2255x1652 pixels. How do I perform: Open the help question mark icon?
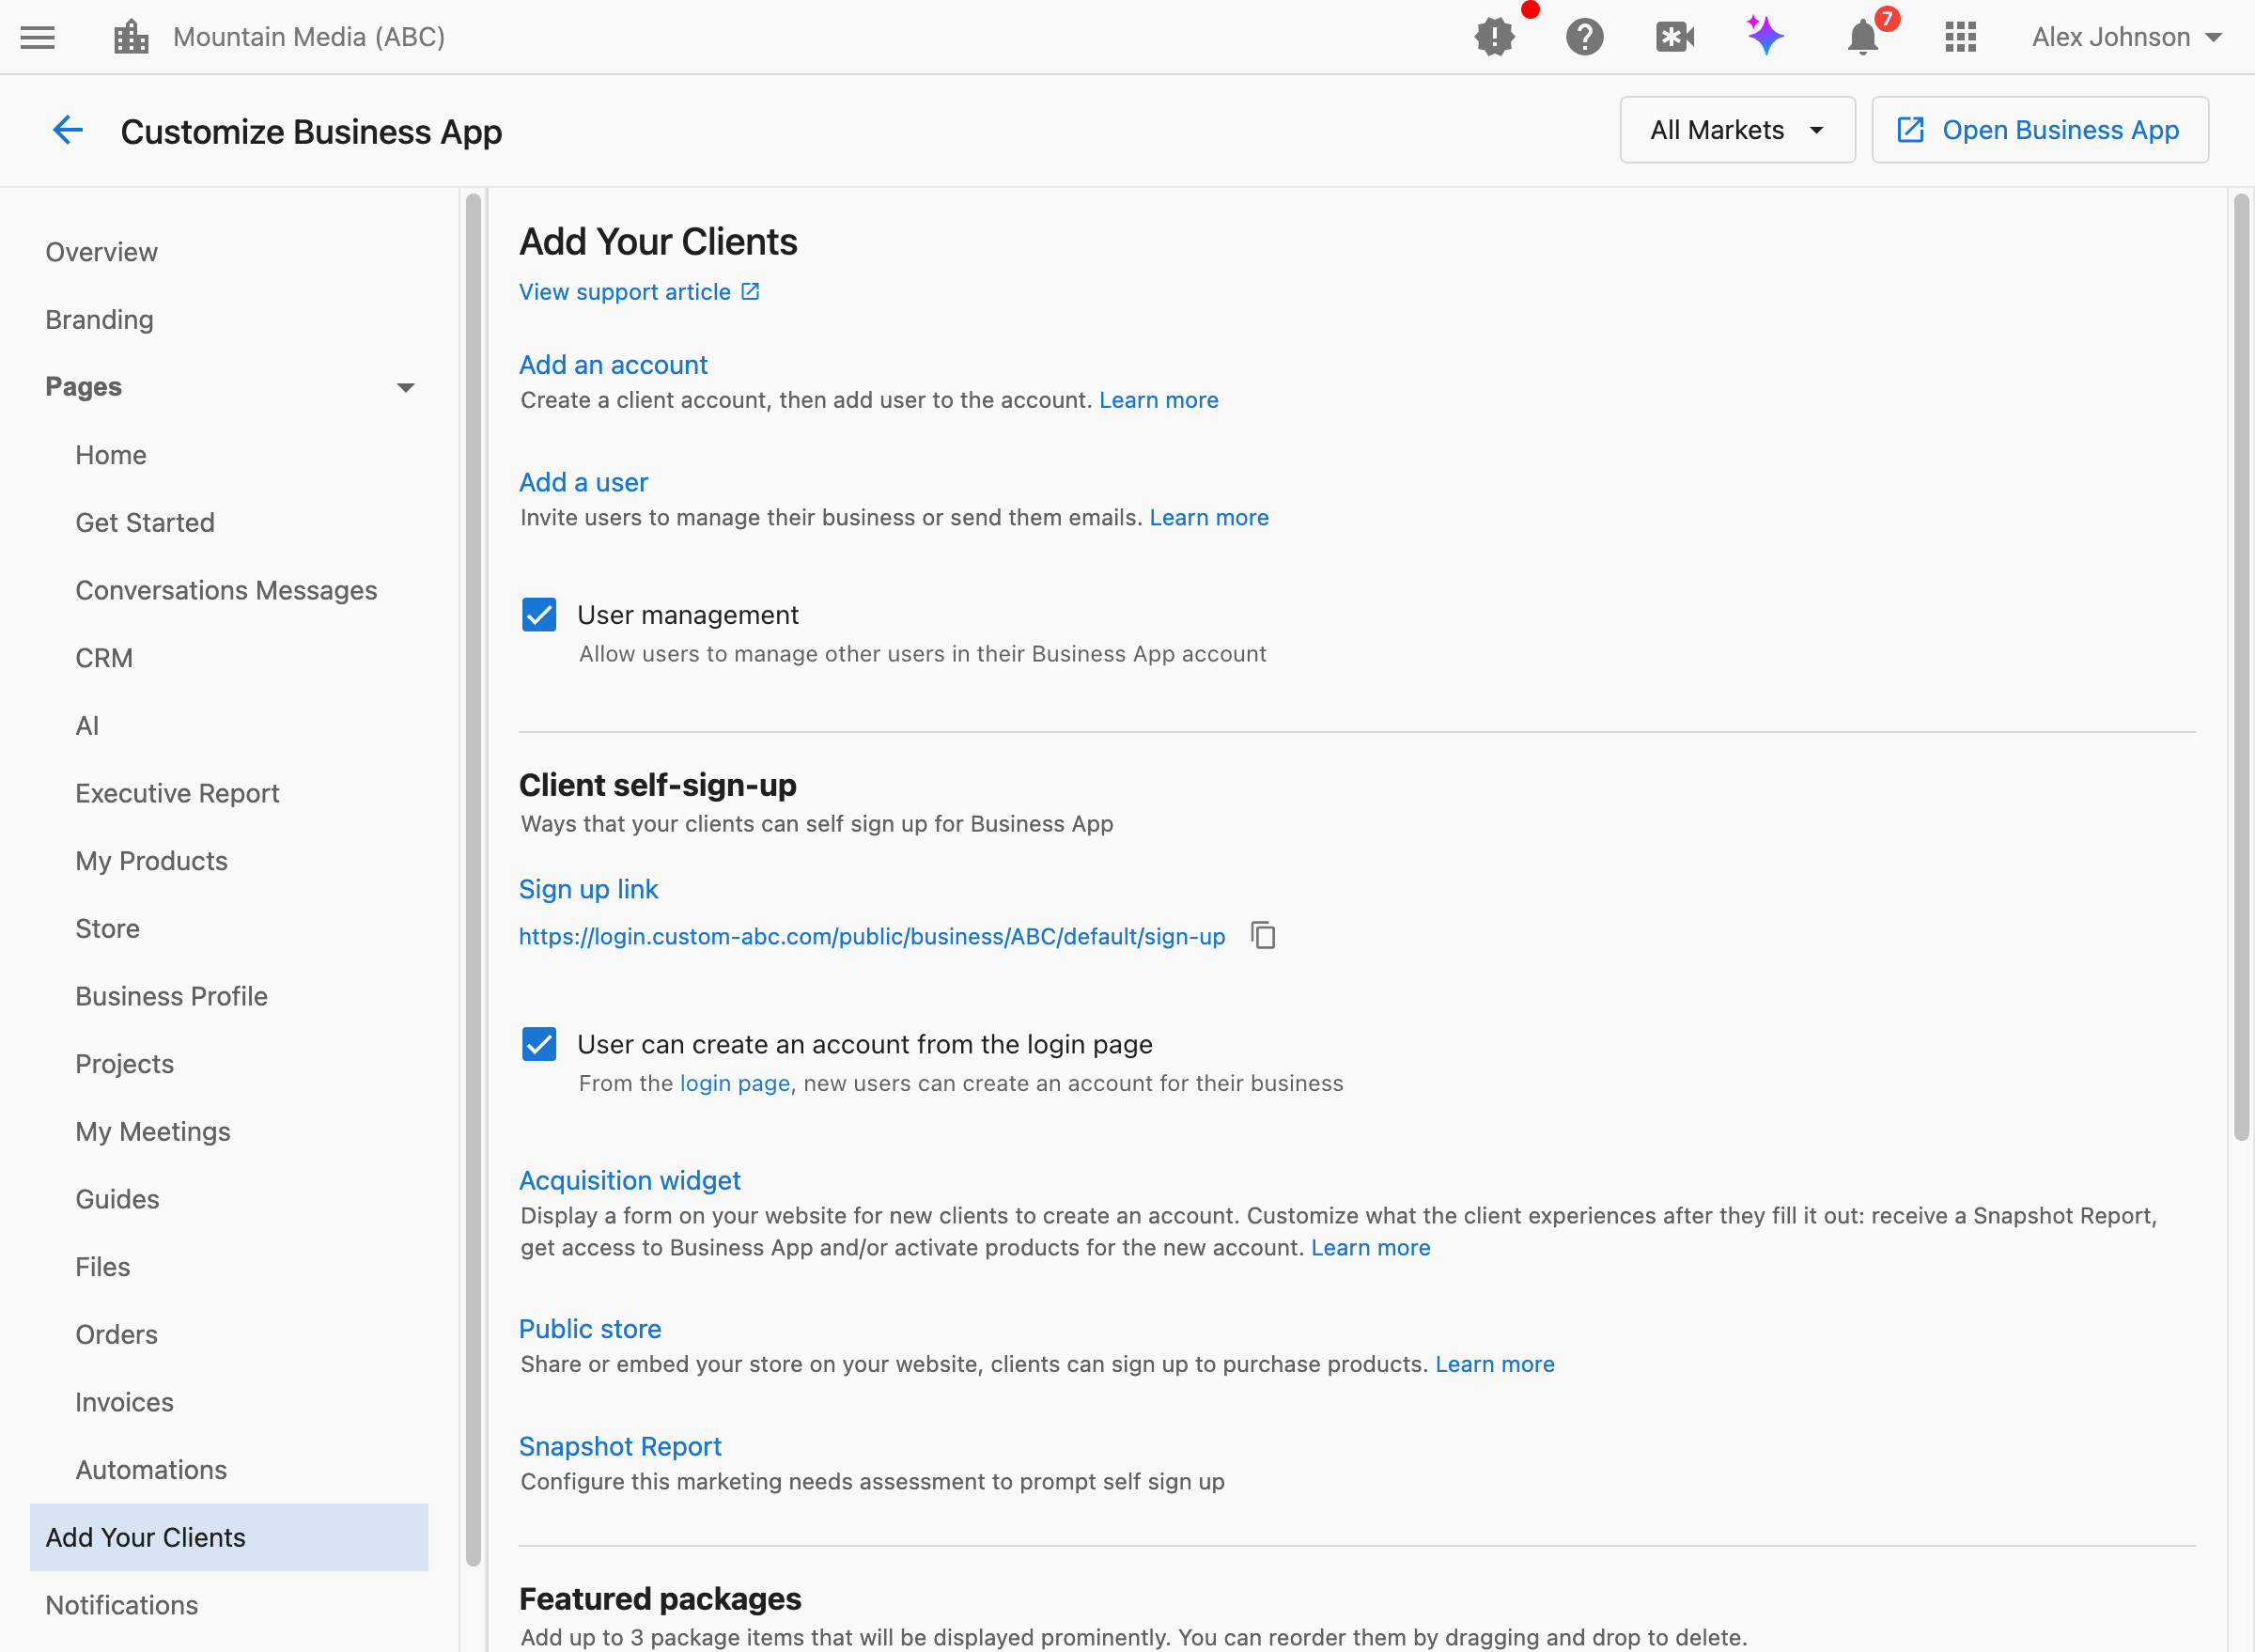(x=1585, y=37)
